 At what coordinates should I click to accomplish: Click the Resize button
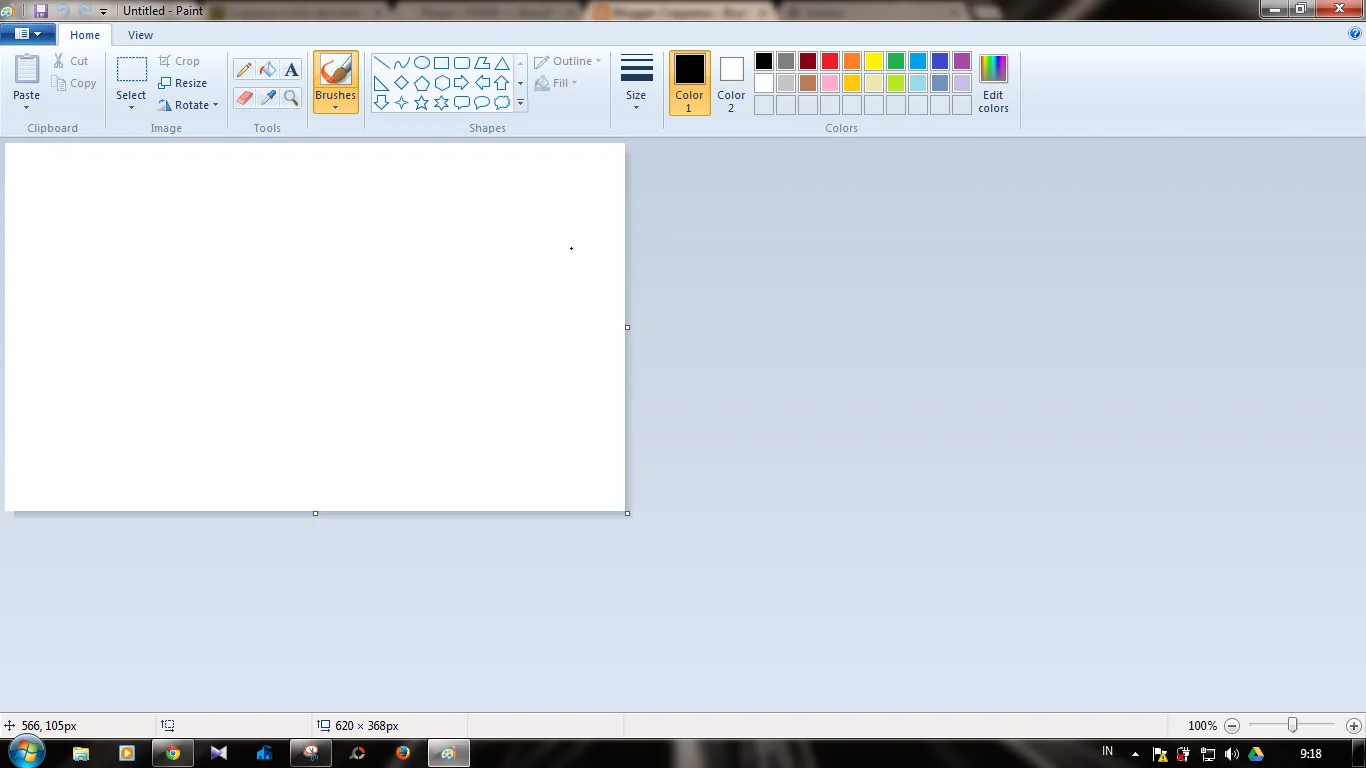[x=183, y=83]
